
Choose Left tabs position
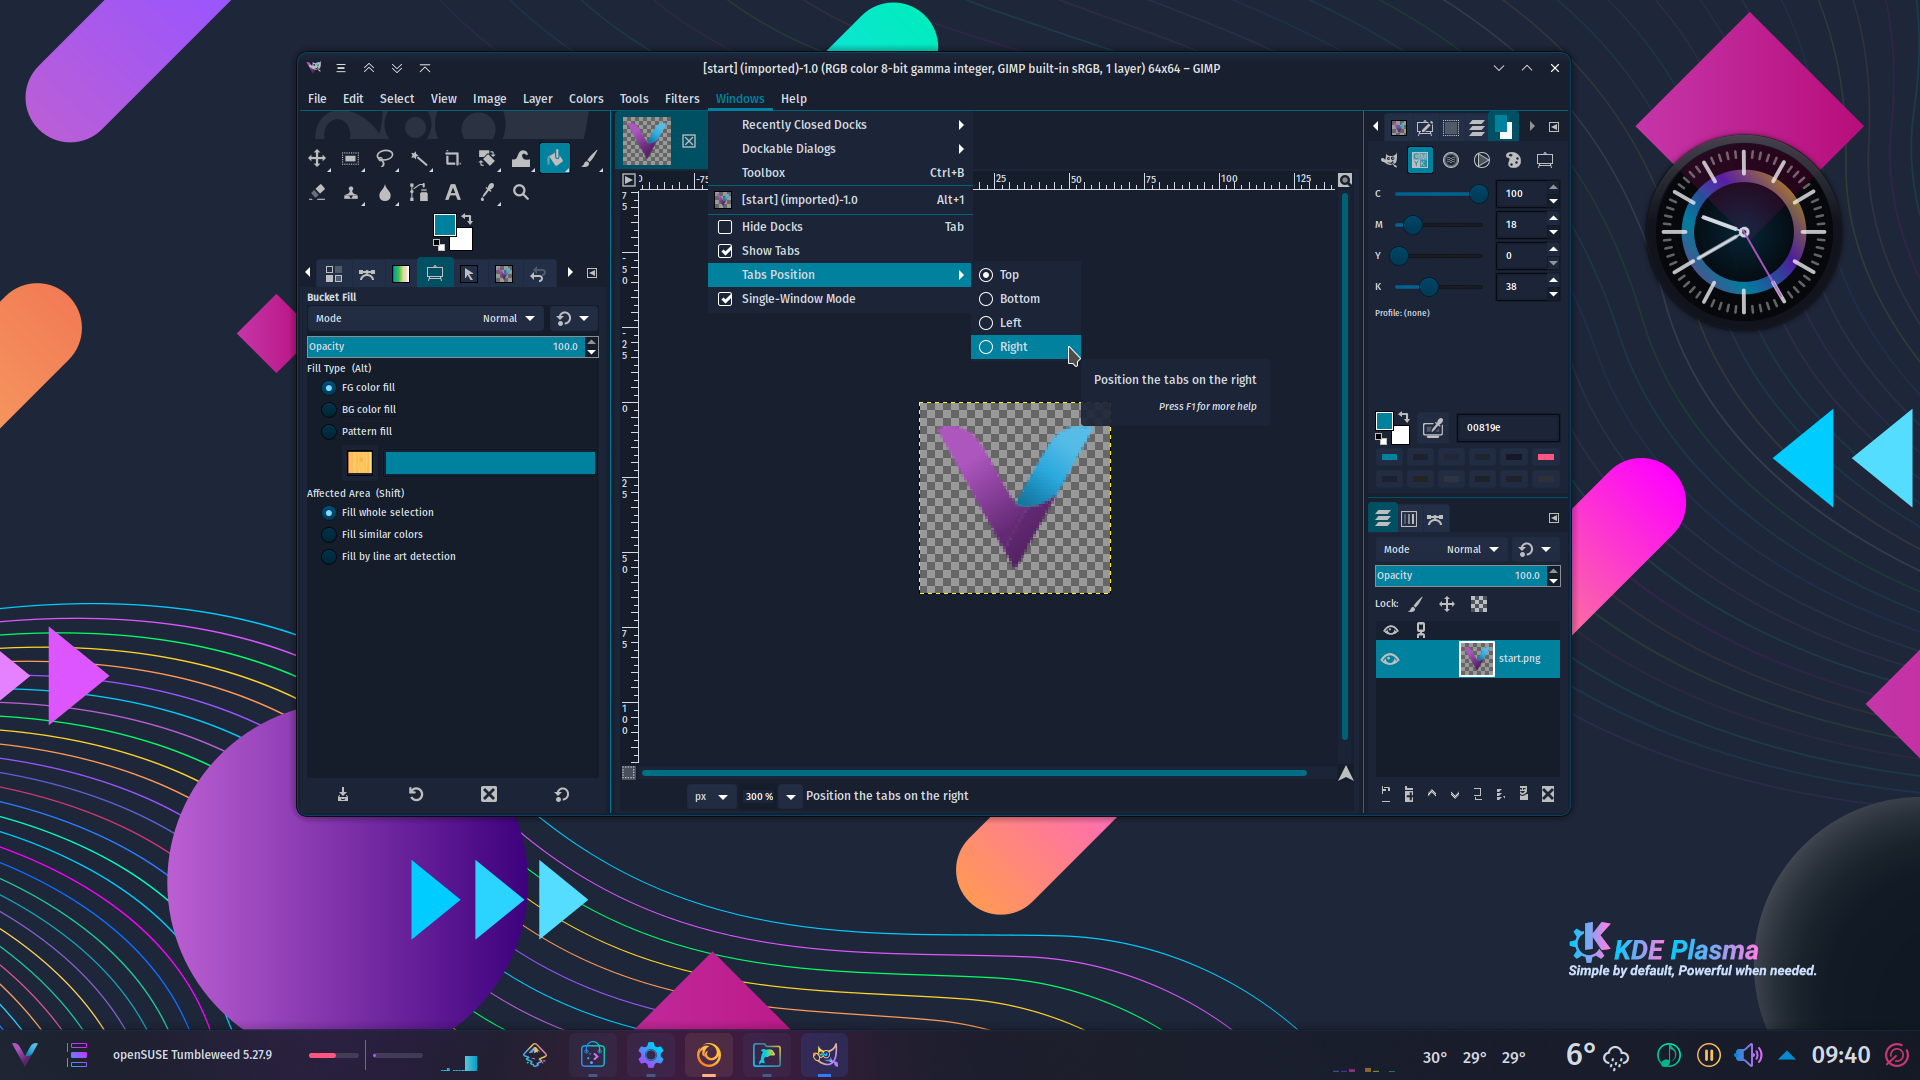1026,323
